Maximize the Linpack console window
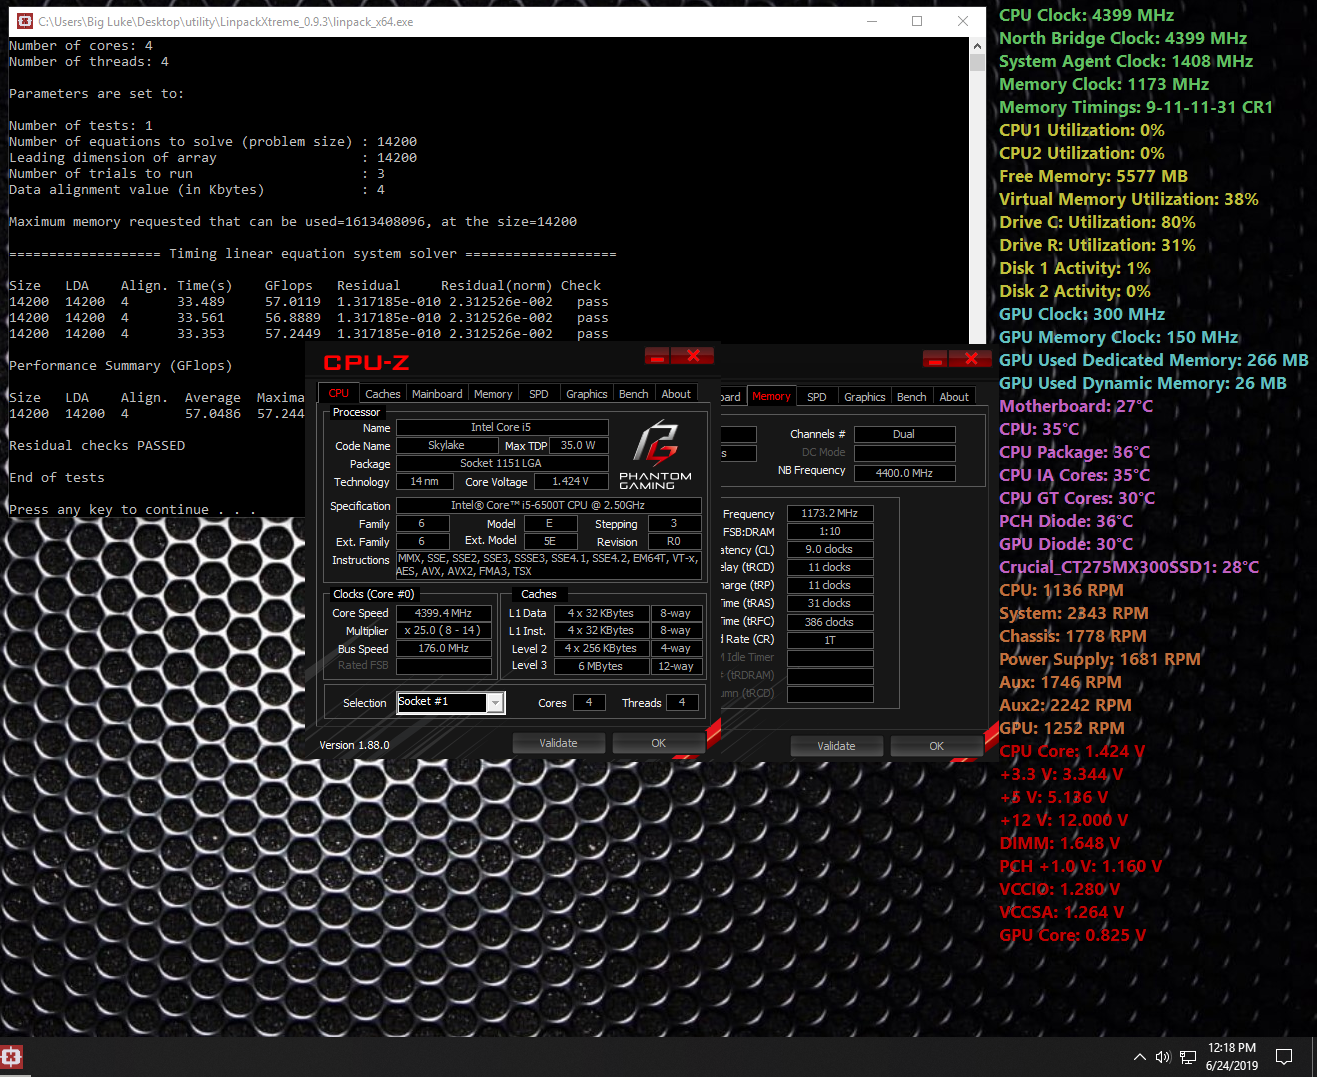The width and height of the screenshot is (1317, 1077). pyautogui.click(x=917, y=21)
